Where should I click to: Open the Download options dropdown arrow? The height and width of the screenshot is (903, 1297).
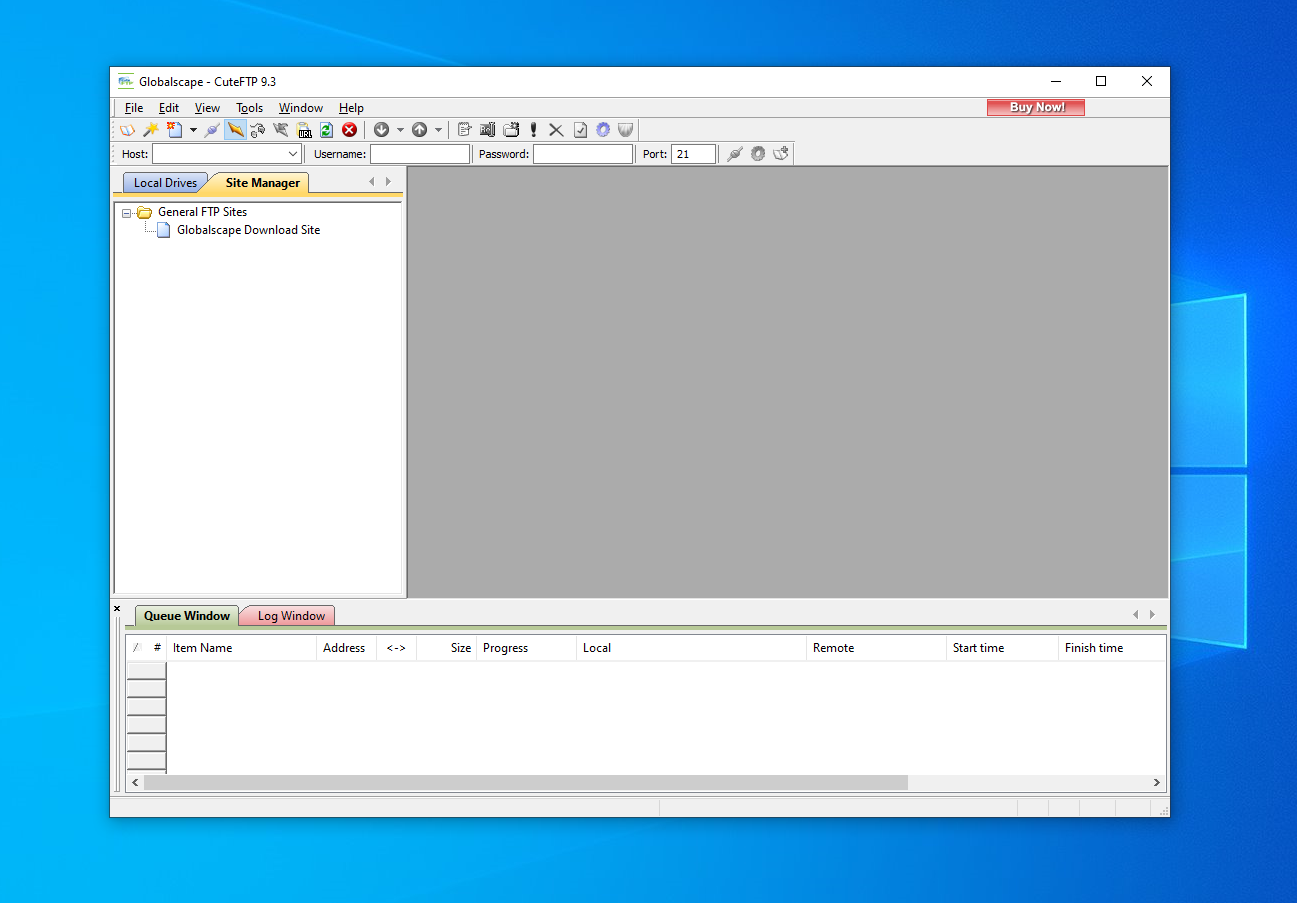click(400, 129)
